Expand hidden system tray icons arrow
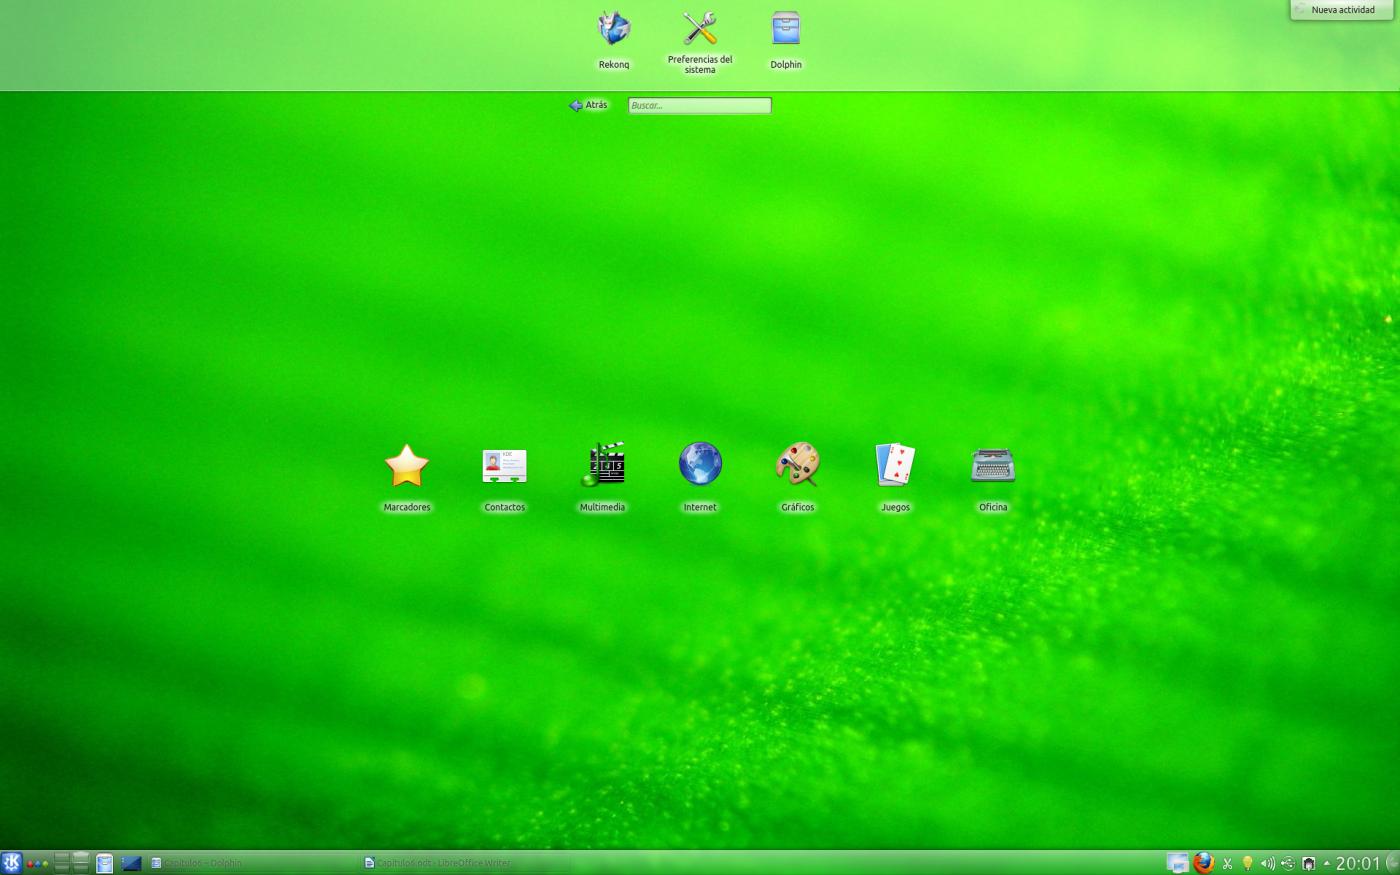 (1327, 864)
